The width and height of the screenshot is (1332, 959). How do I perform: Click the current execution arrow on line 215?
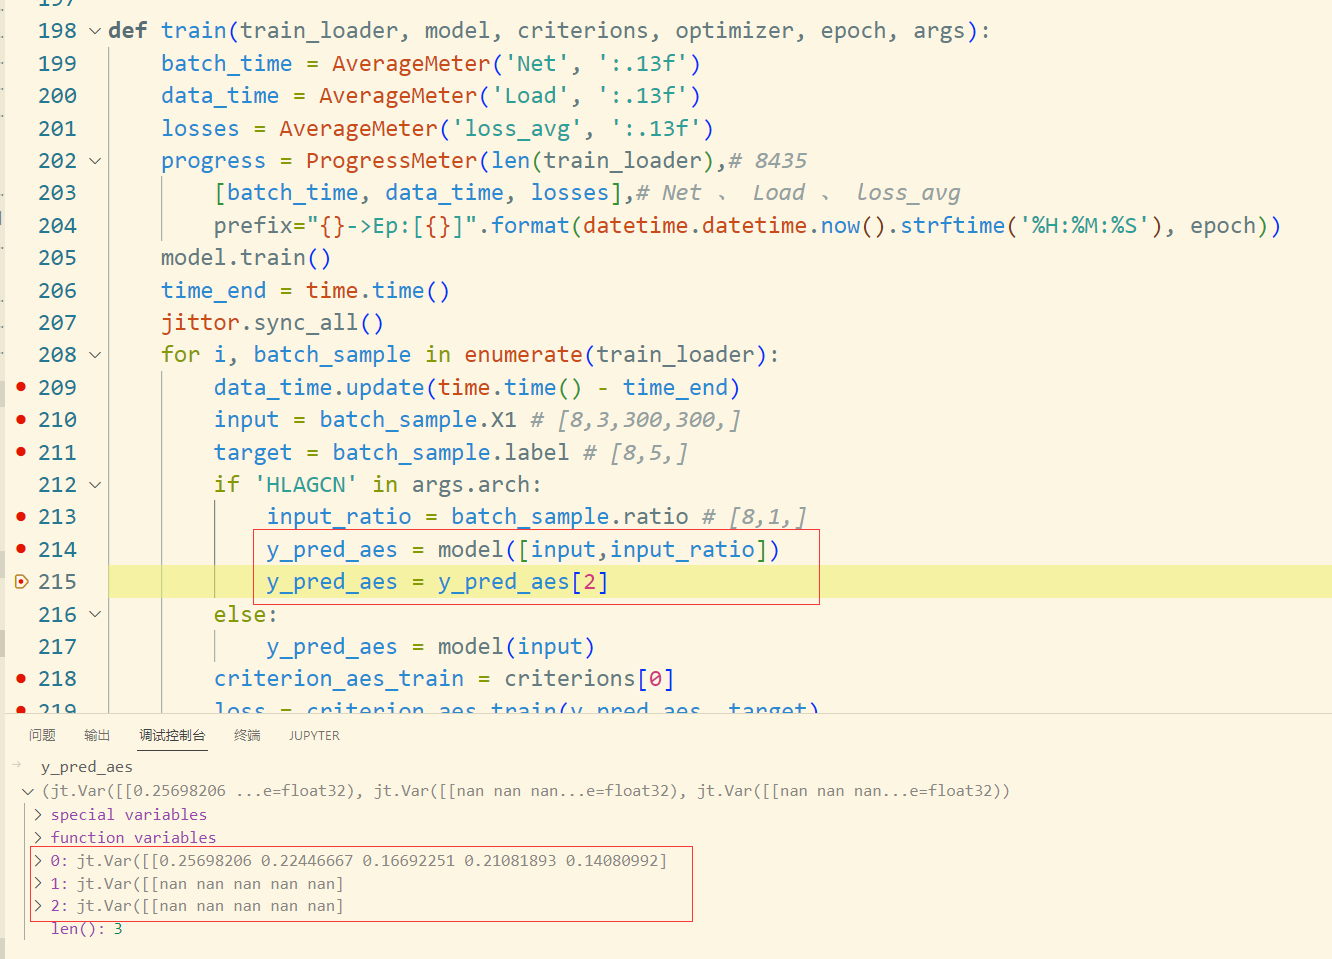click(21, 581)
